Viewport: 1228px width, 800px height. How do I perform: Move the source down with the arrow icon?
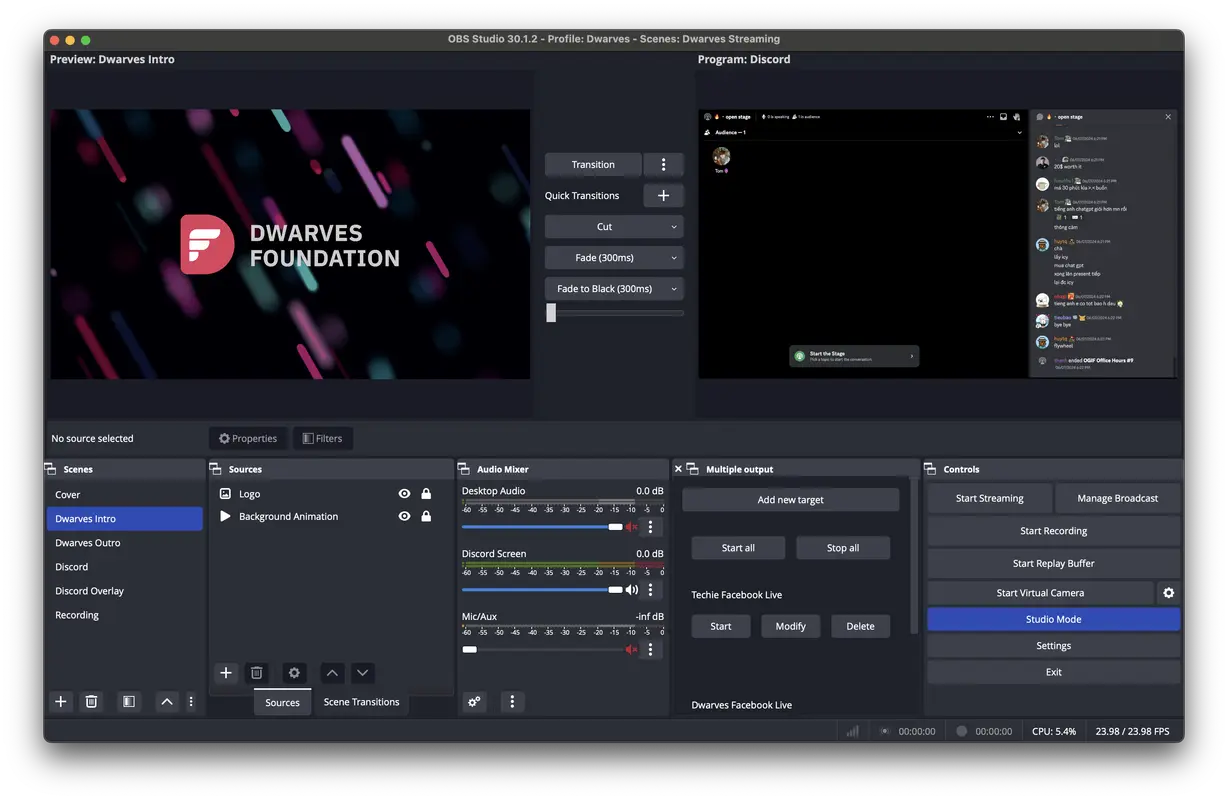pyautogui.click(x=363, y=673)
